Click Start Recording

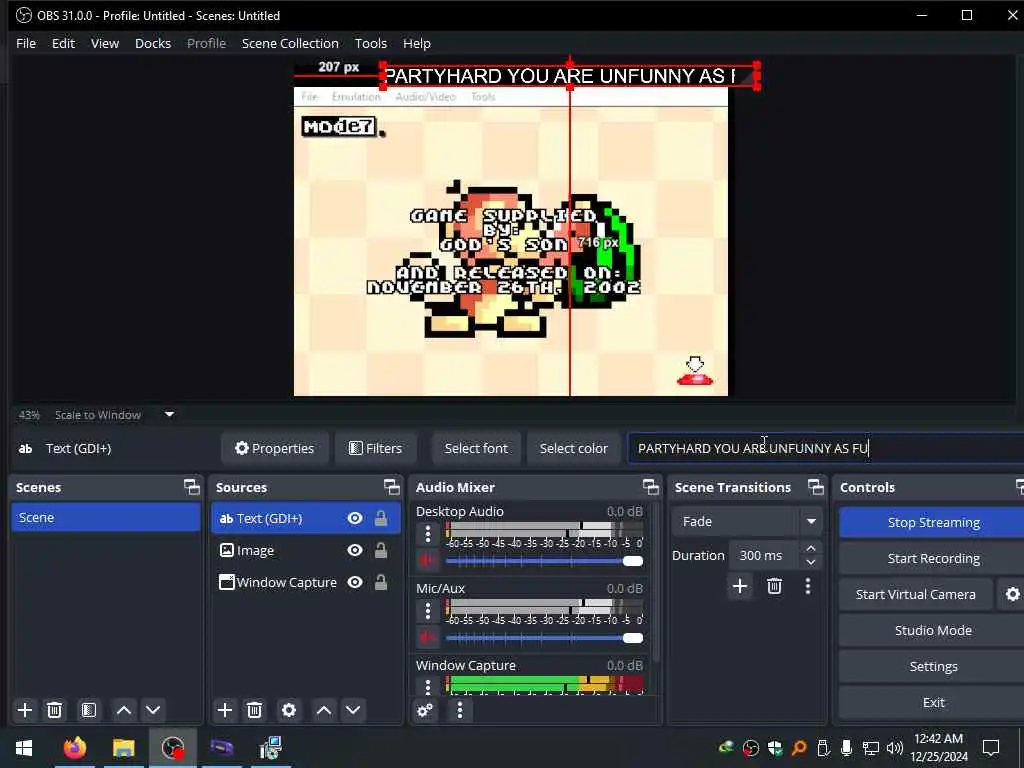tap(933, 558)
